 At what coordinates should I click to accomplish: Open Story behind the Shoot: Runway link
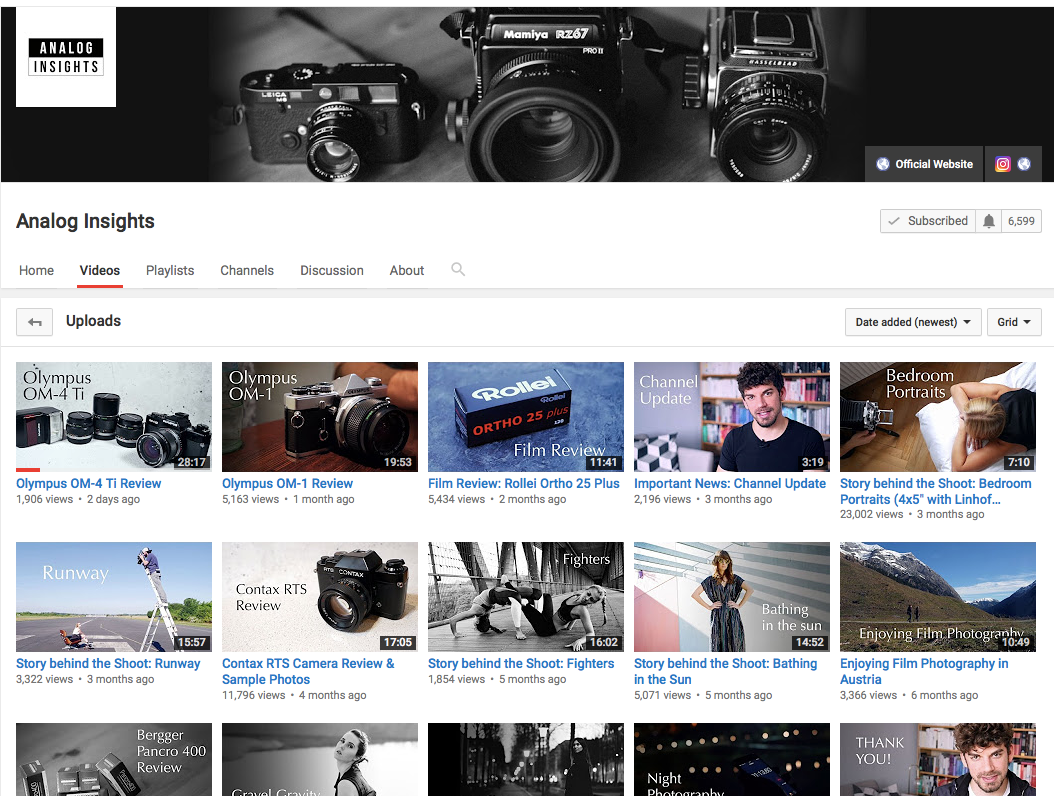coord(108,664)
